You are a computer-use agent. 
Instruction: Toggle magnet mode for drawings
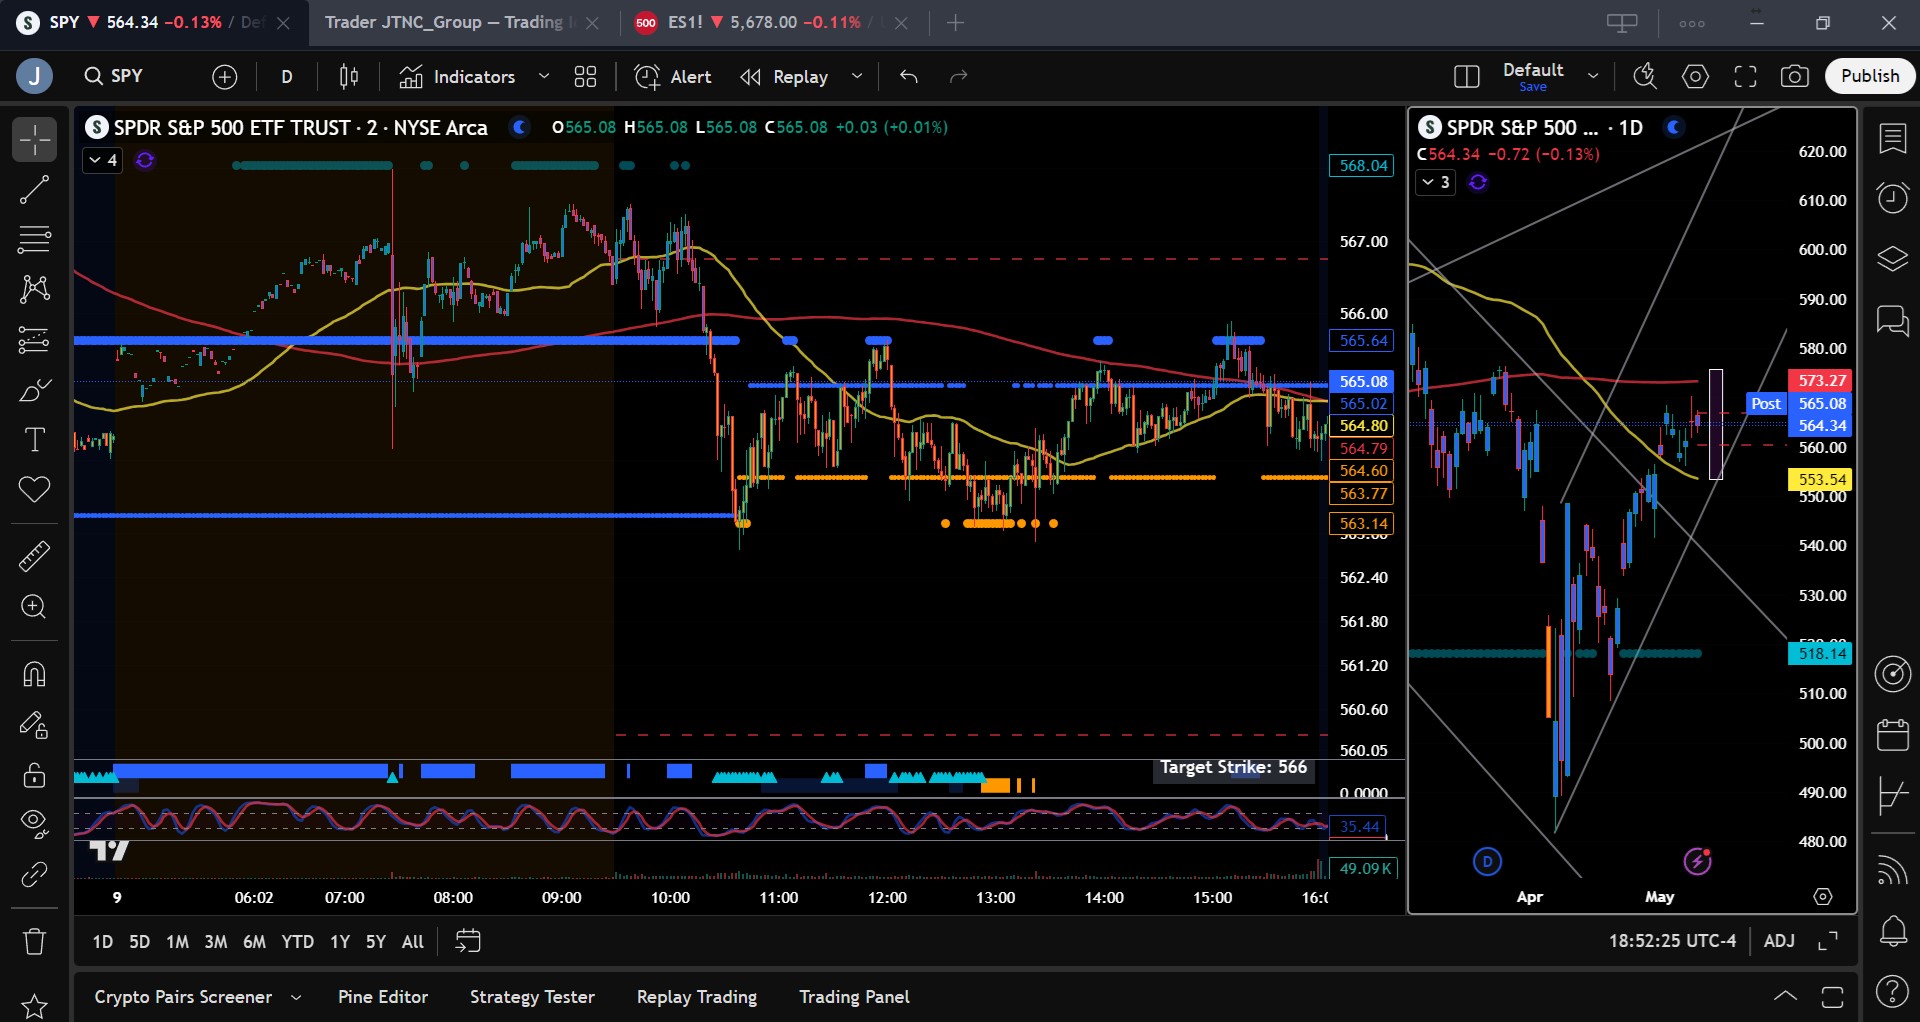[34, 675]
